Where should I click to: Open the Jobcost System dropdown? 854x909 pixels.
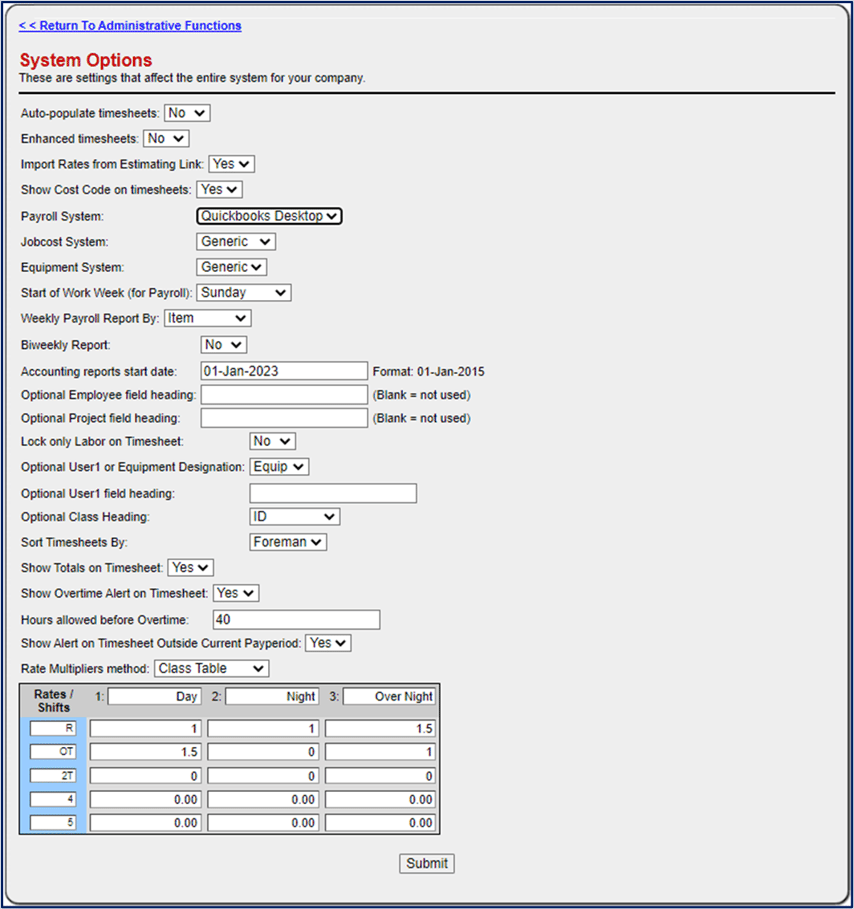[235, 241]
